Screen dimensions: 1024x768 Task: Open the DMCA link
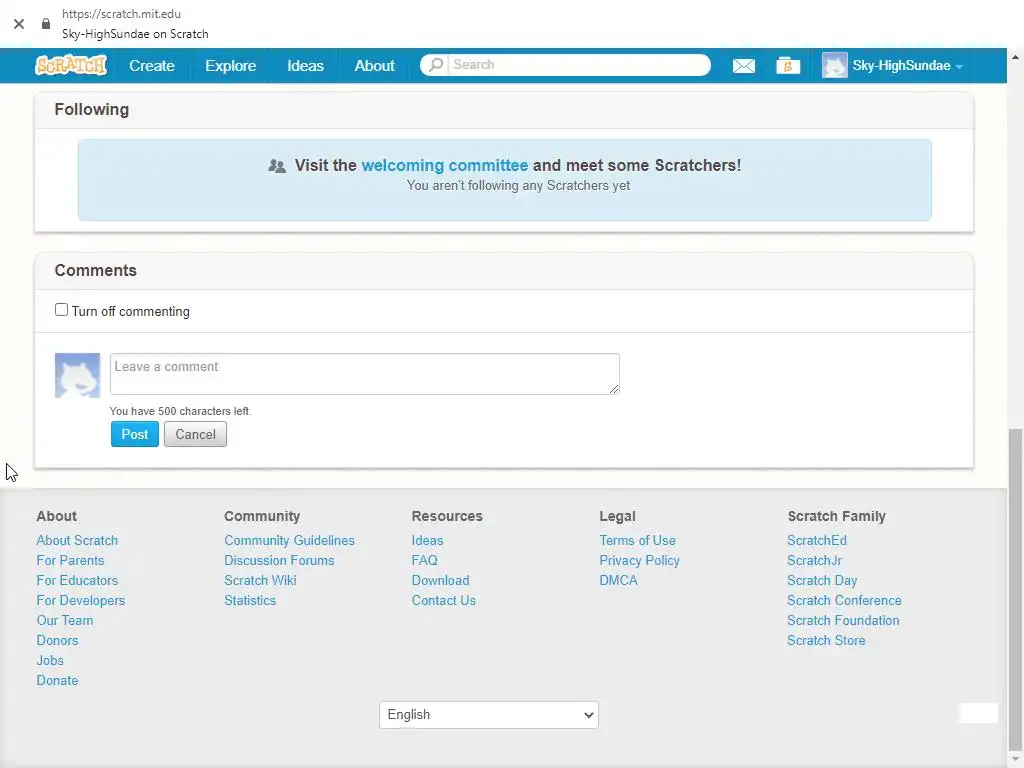point(618,580)
